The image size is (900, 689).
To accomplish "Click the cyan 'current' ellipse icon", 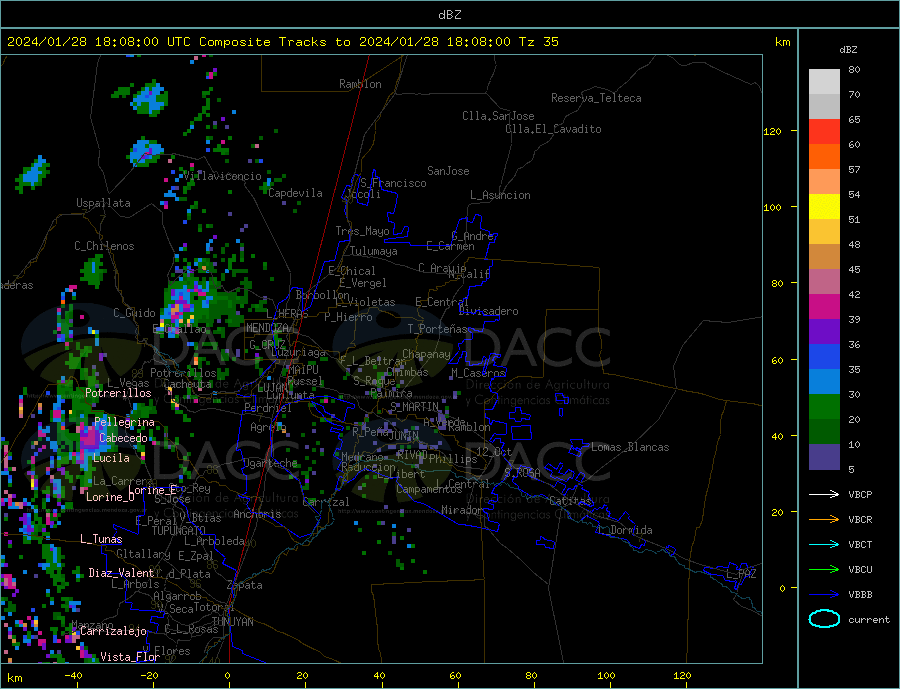I will coord(824,619).
